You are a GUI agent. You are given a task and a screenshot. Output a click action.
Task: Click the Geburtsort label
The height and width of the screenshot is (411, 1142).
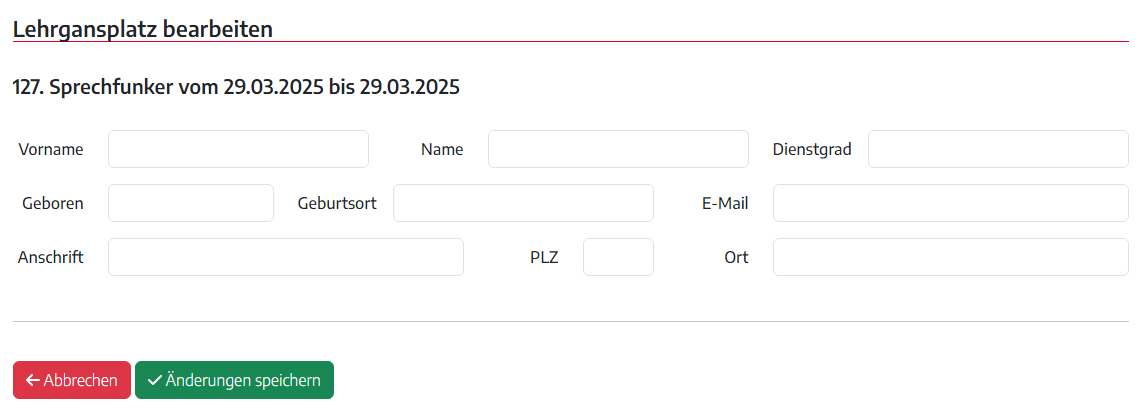[337, 203]
